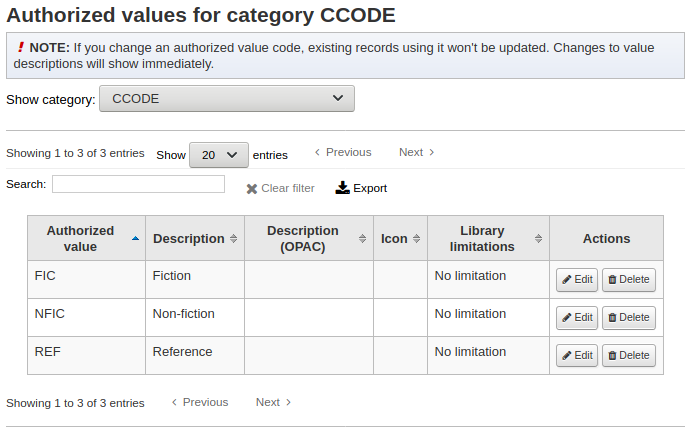Edit the REF authorized value
This screenshot has height=443, width=691.
coord(577,356)
